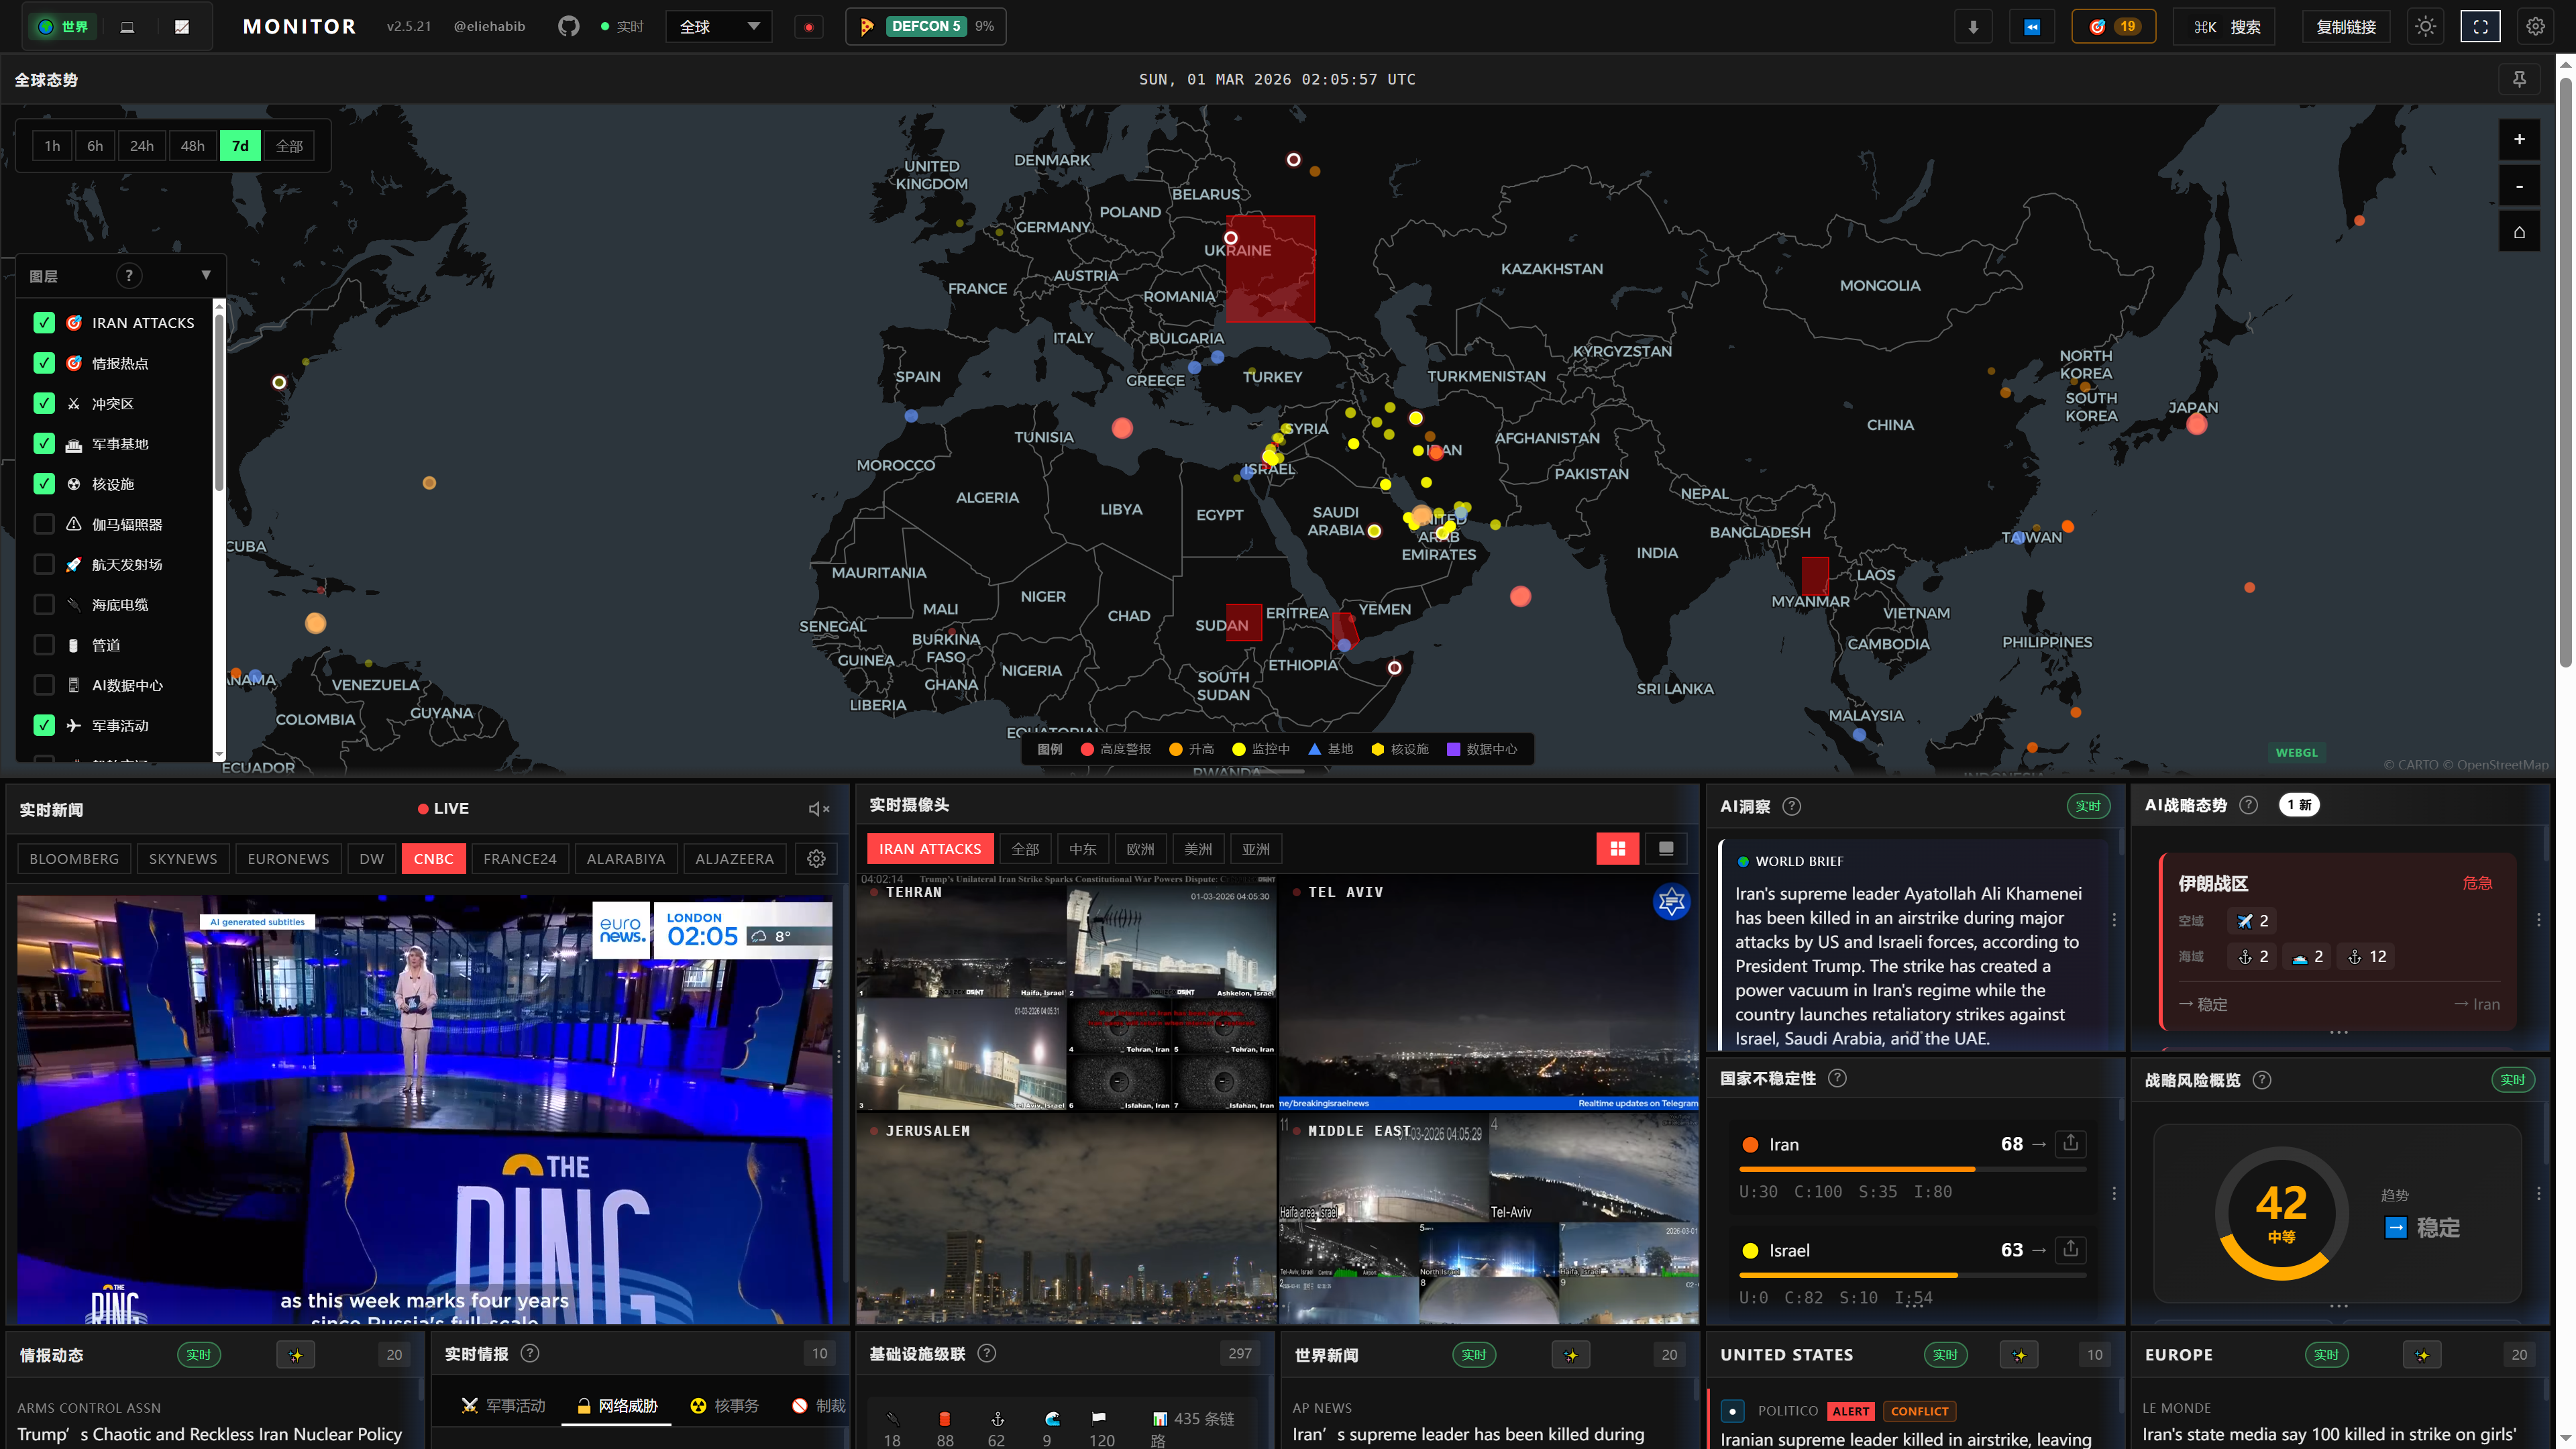The image size is (2576, 1449).
Task: Switch webcams to grid view icon
Action: (1617, 849)
